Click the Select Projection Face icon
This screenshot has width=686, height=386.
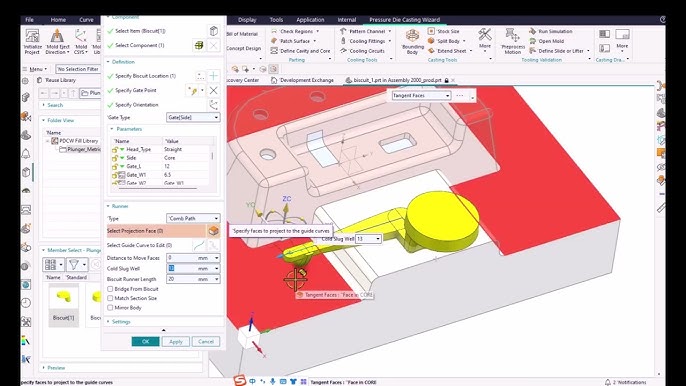tap(213, 231)
